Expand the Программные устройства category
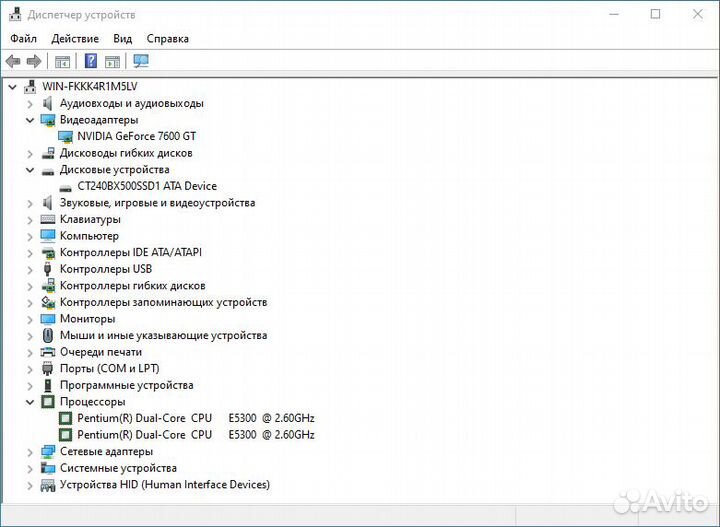 click(30, 386)
